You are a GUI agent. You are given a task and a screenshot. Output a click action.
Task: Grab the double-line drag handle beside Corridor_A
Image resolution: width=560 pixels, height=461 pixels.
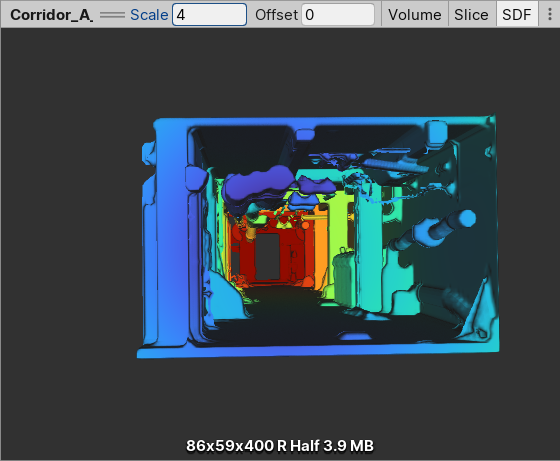[112, 15]
